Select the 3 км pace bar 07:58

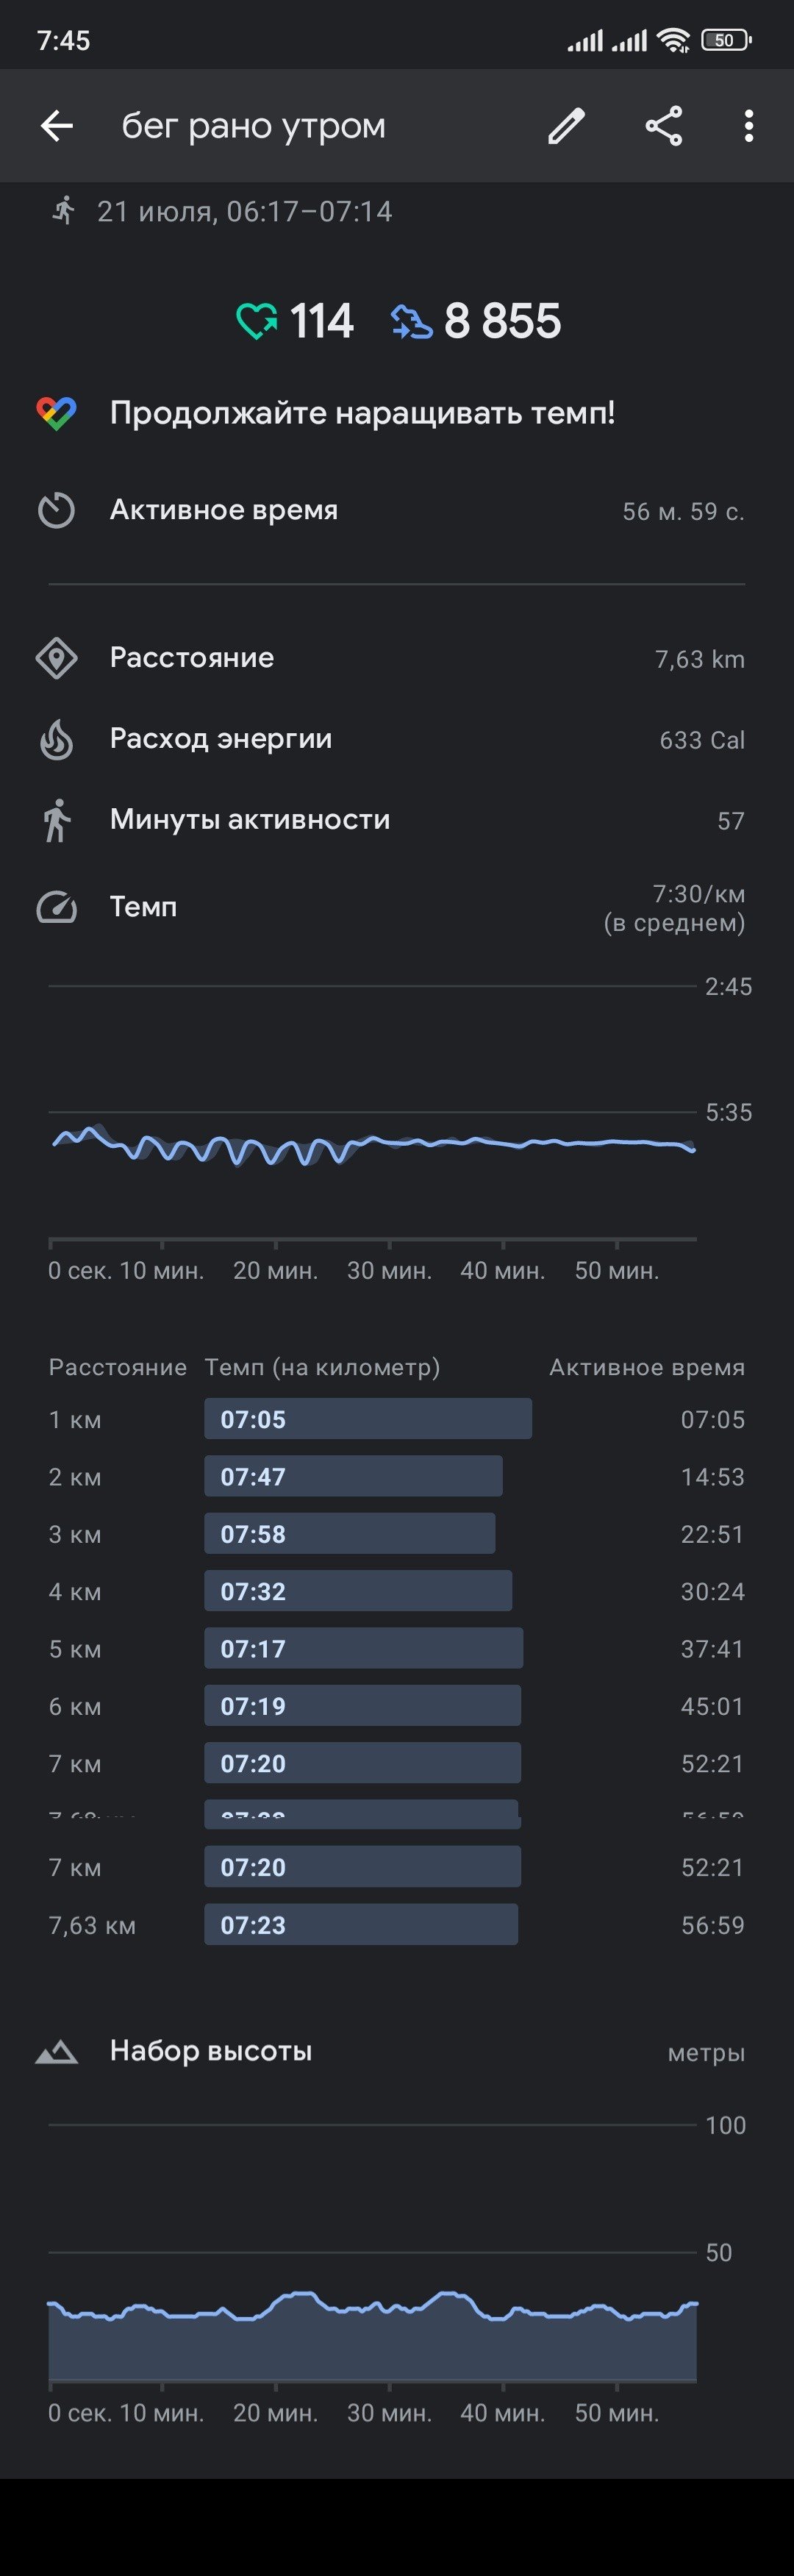point(349,1534)
